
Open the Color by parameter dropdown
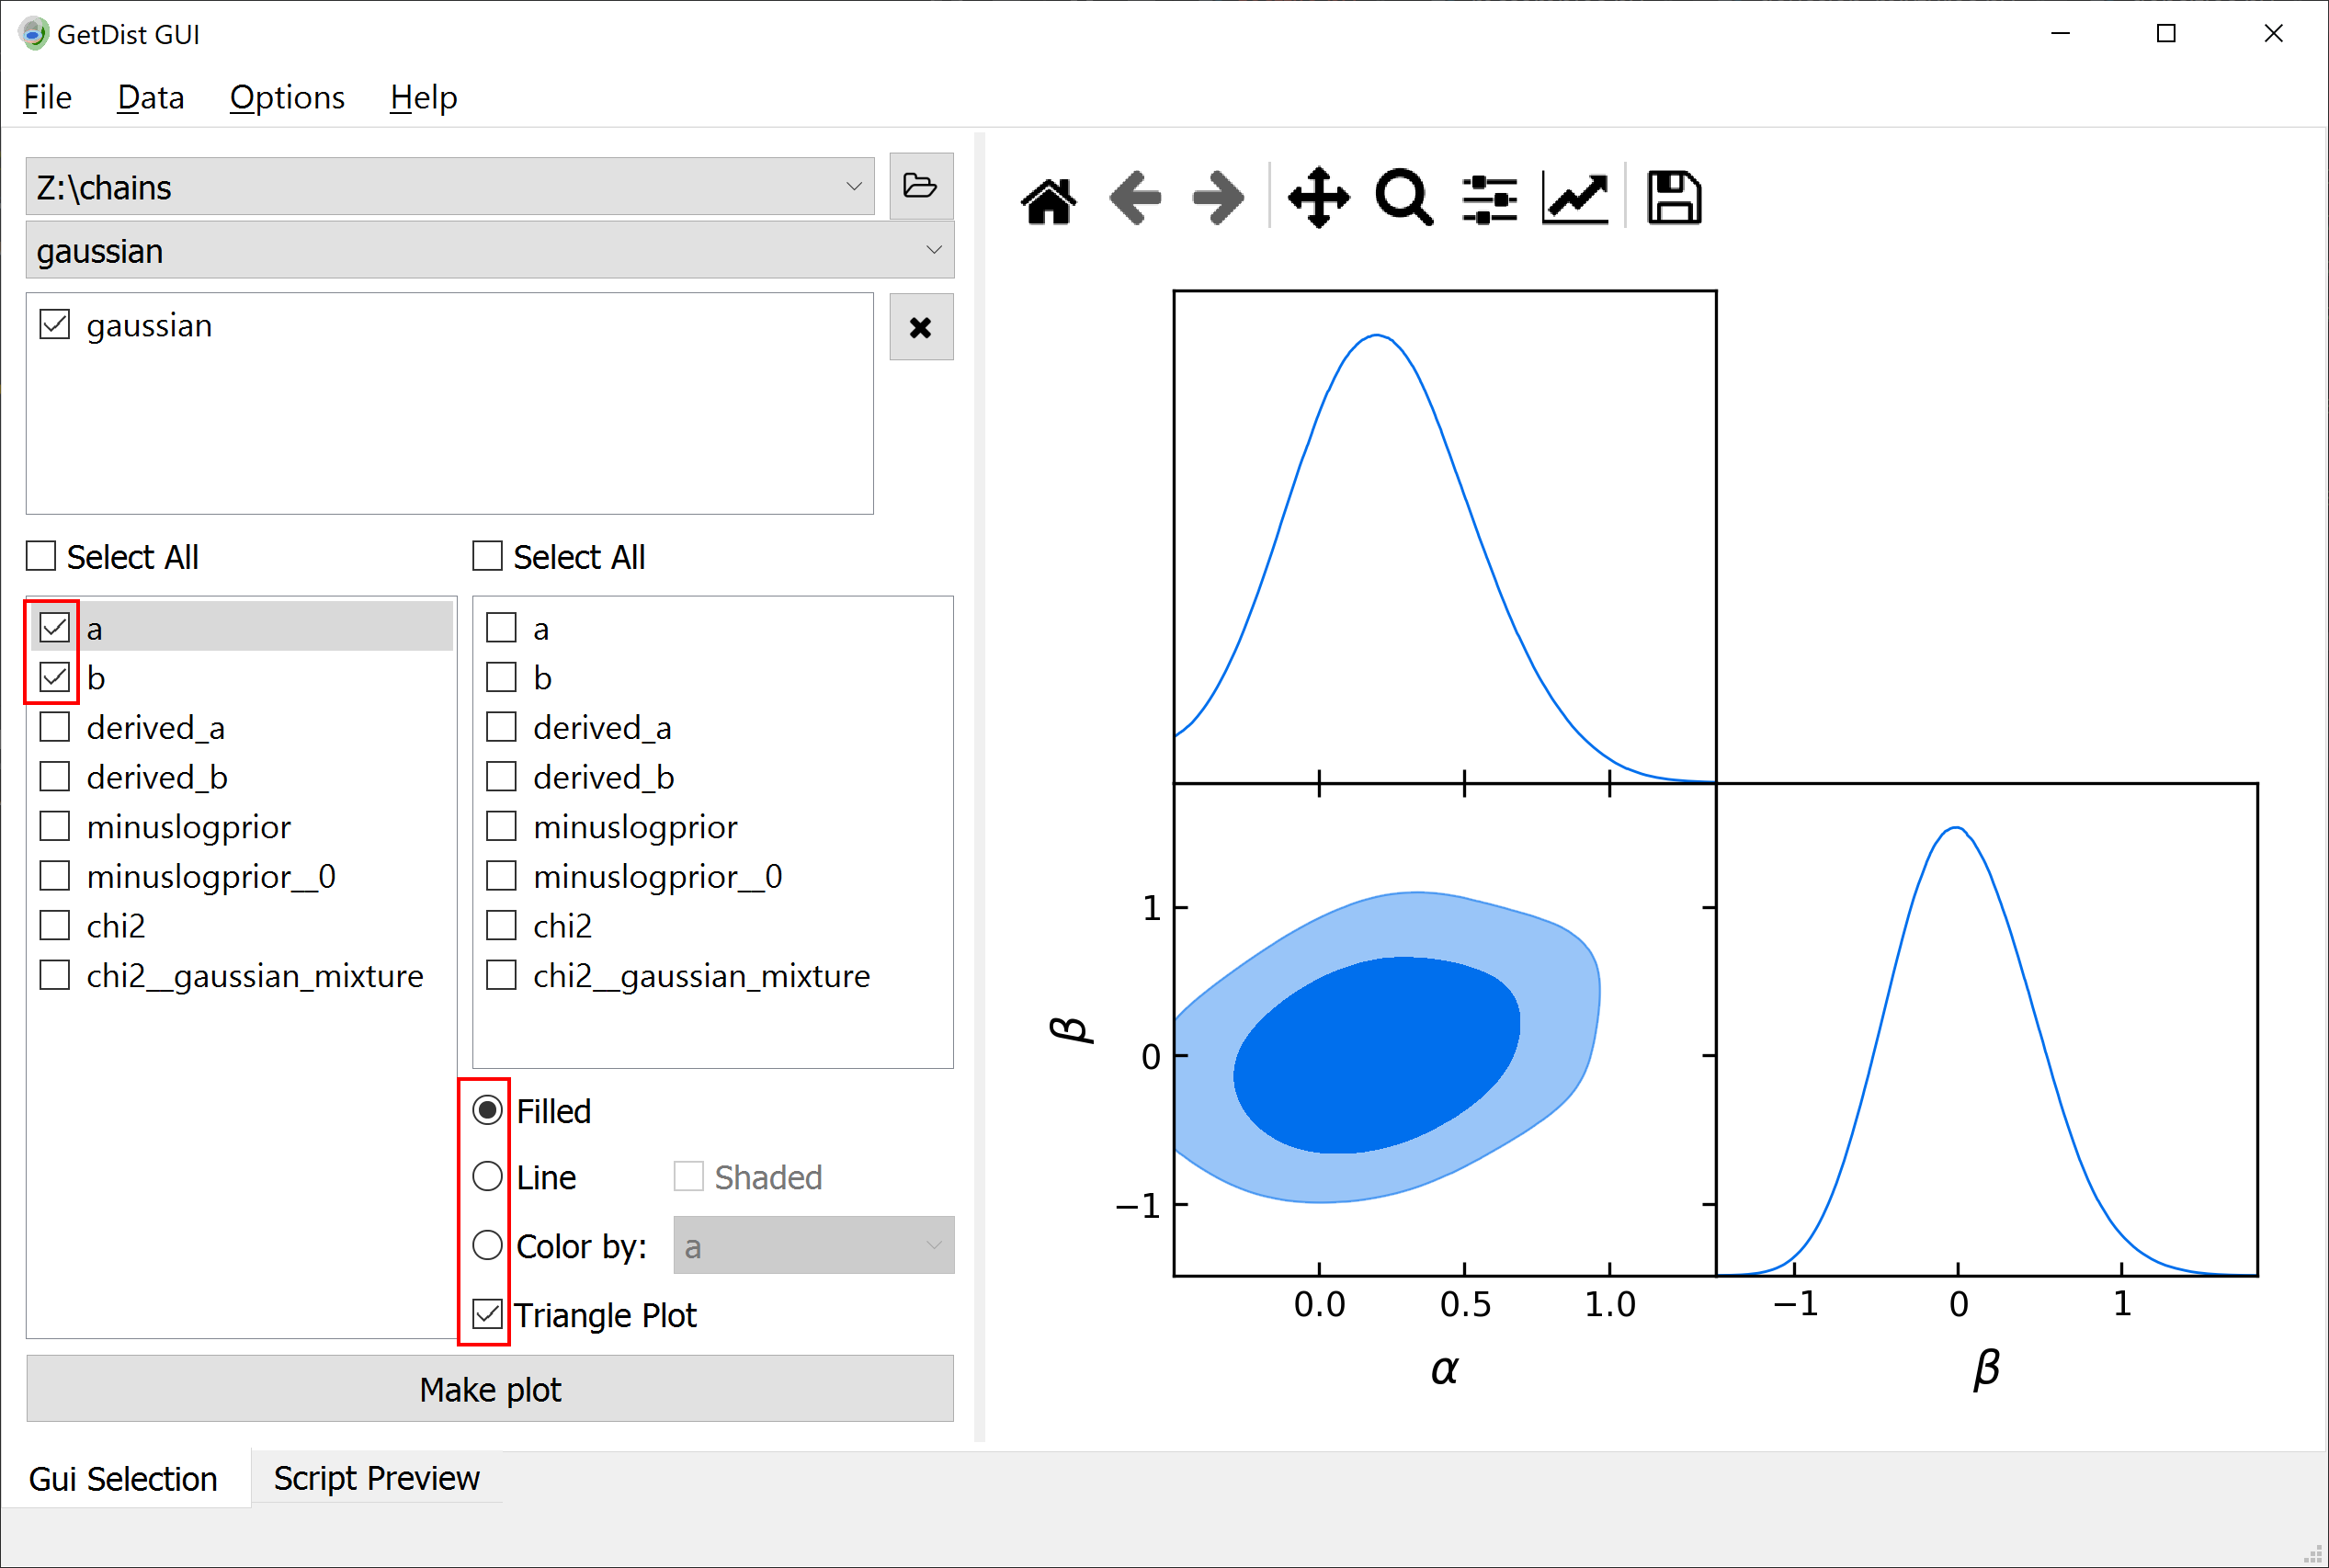(814, 1246)
